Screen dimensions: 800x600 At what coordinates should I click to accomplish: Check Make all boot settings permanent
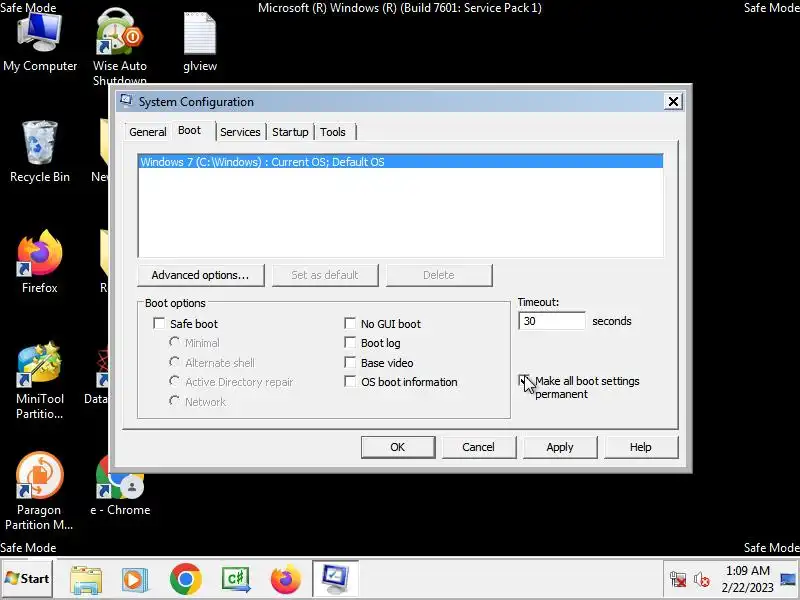pyautogui.click(x=523, y=381)
